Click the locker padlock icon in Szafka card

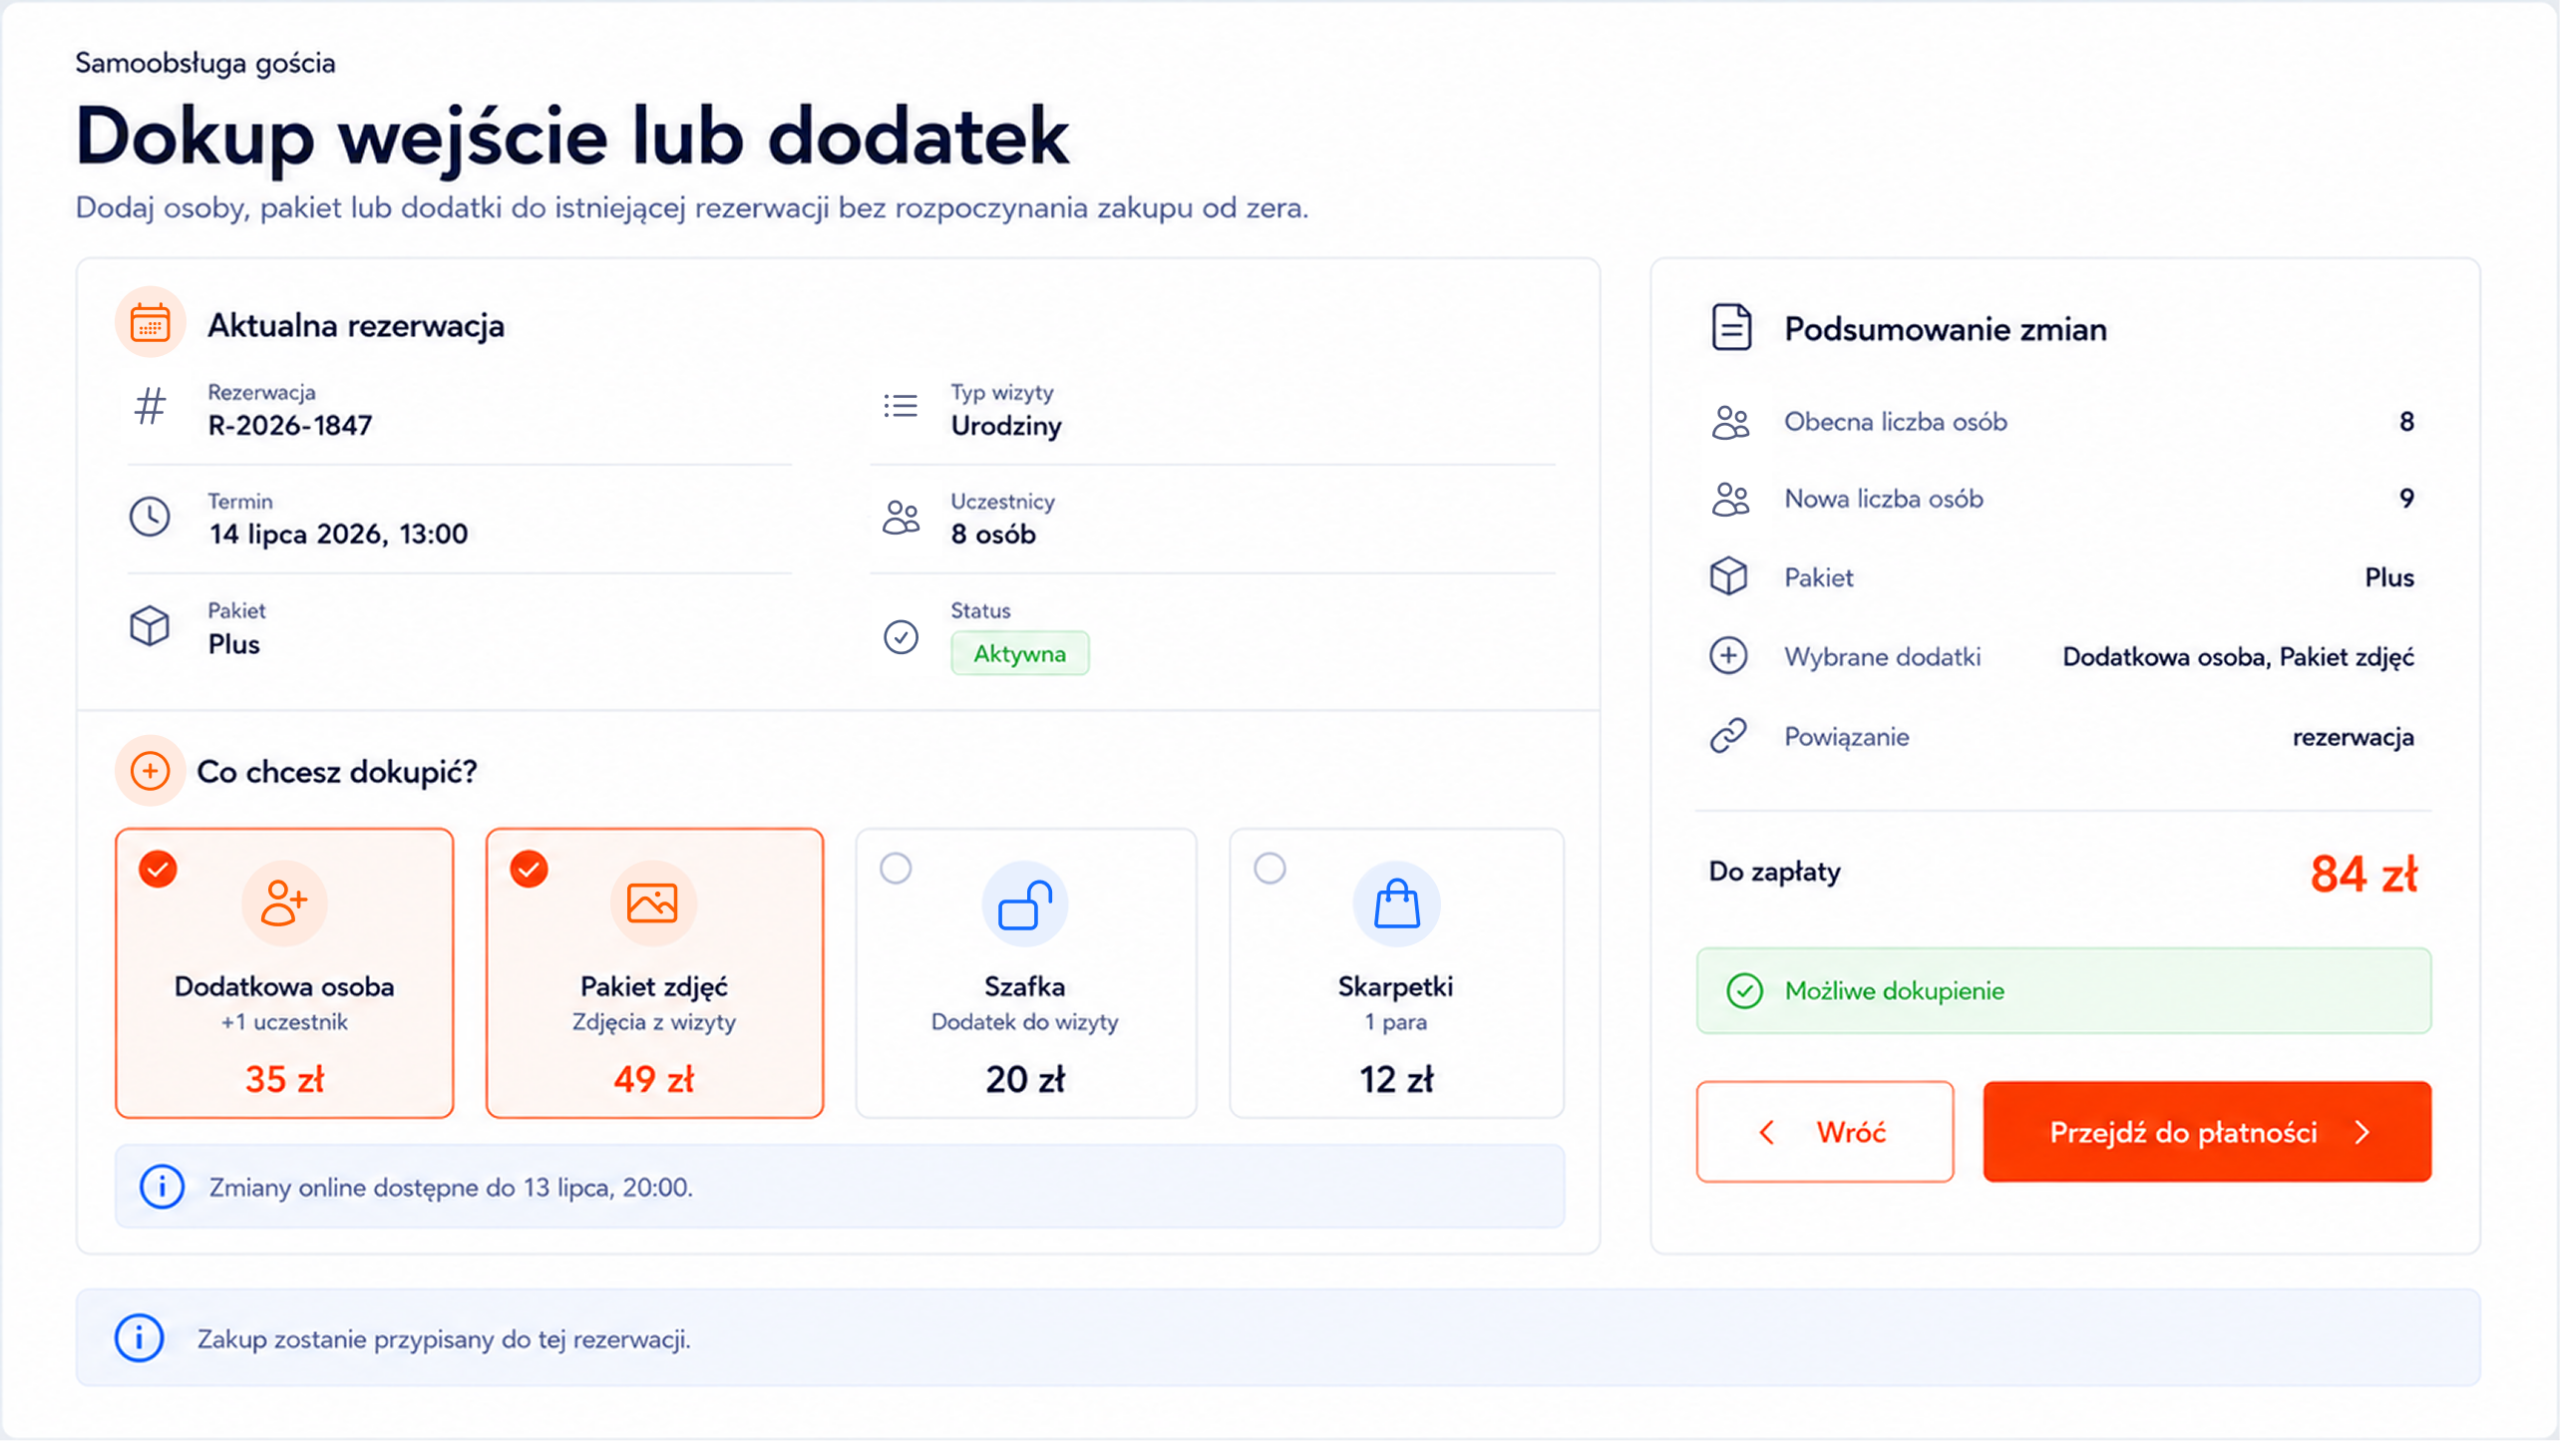[1025, 904]
